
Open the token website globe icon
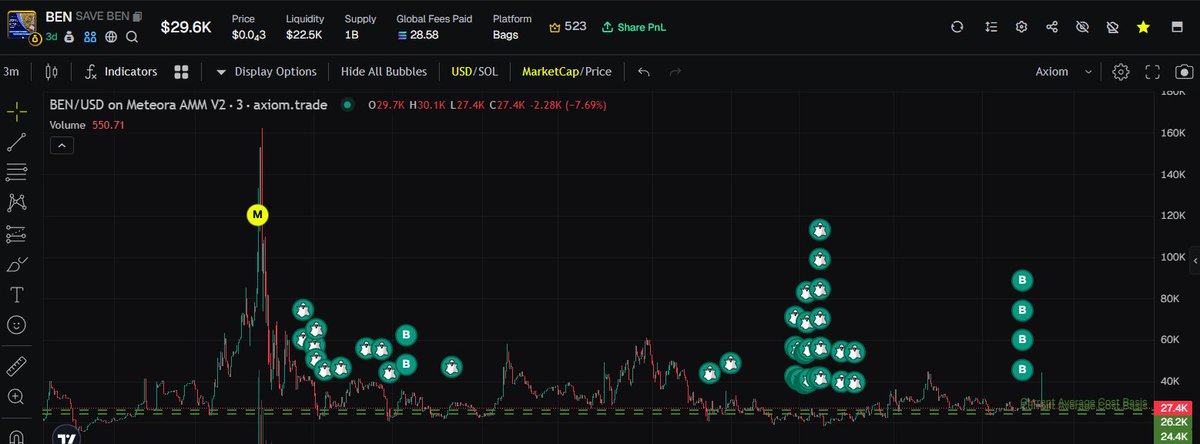click(x=111, y=37)
